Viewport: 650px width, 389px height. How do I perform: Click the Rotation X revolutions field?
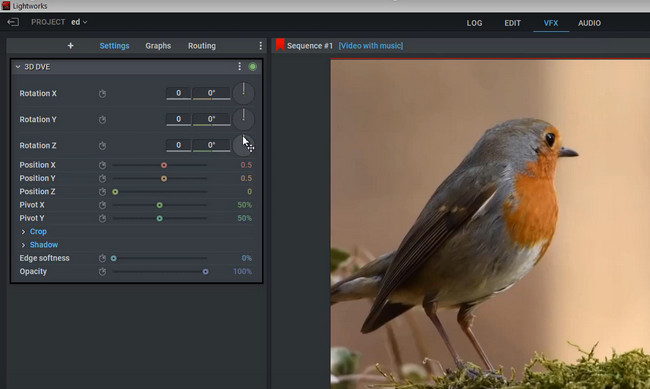(178, 93)
